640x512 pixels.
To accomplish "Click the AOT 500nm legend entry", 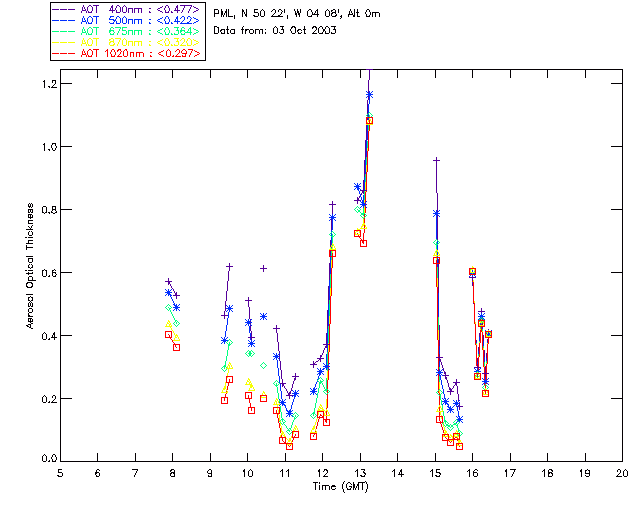I will (127, 20).
